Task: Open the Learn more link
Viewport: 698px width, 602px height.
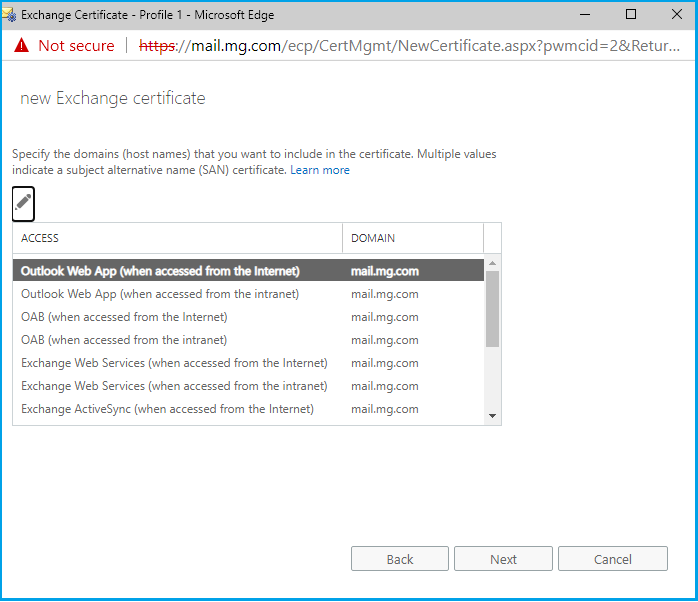Action: (320, 170)
